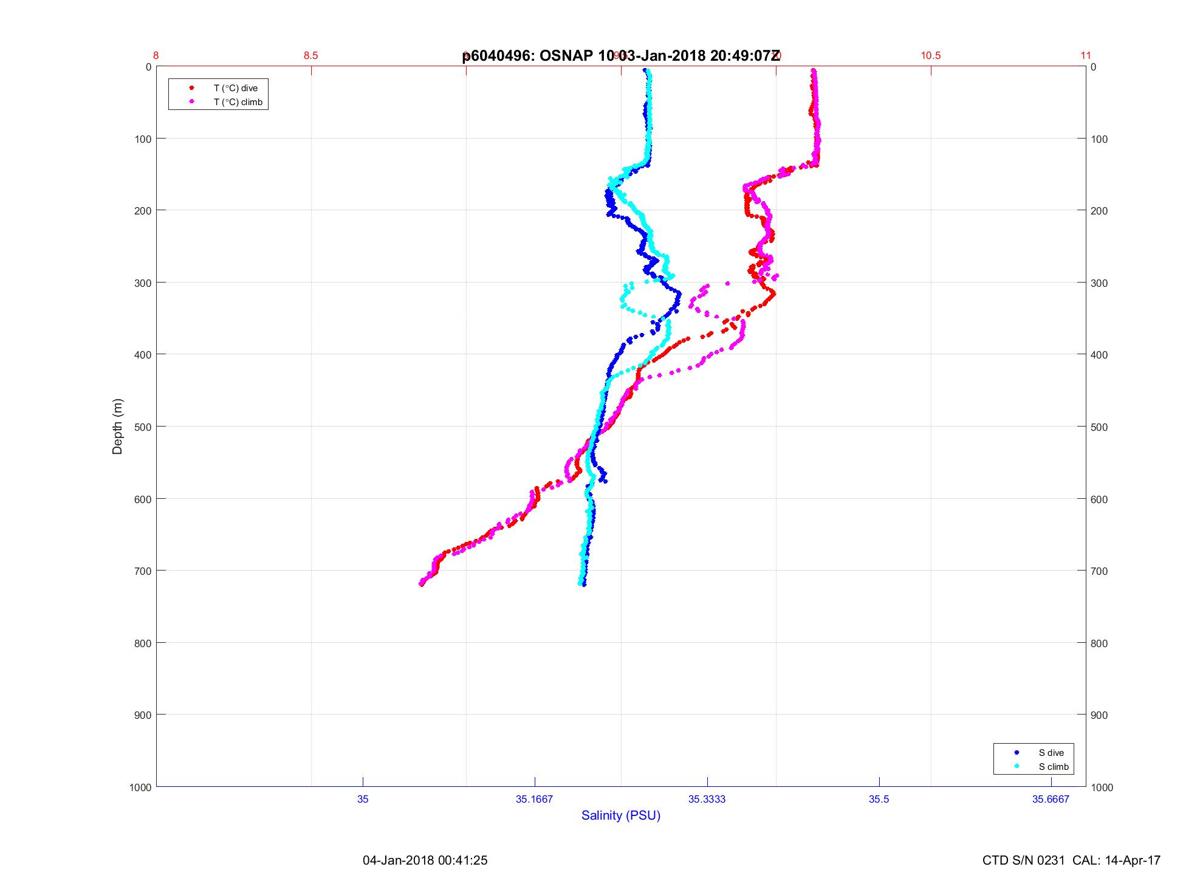Click the 100 tick on left depth axis
Image resolution: width=1200 pixels, height=885 pixels.
pos(141,139)
